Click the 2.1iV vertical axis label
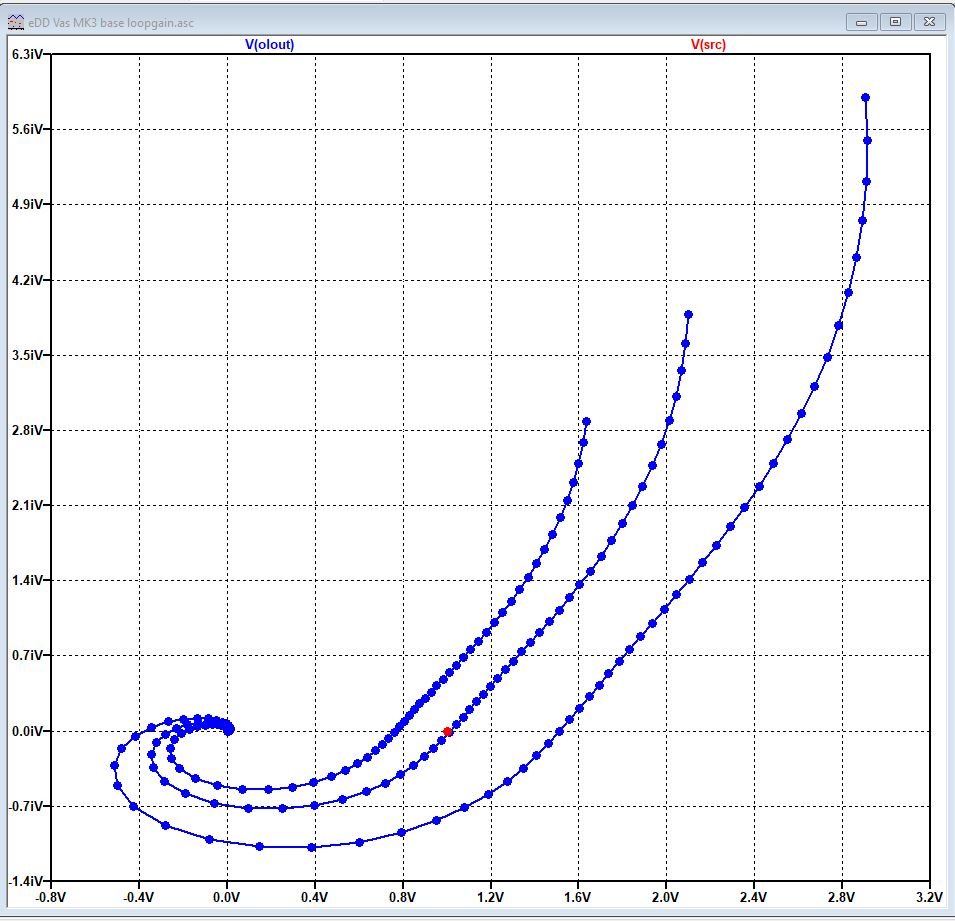The width and height of the screenshot is (955, 921). (27, 505)
